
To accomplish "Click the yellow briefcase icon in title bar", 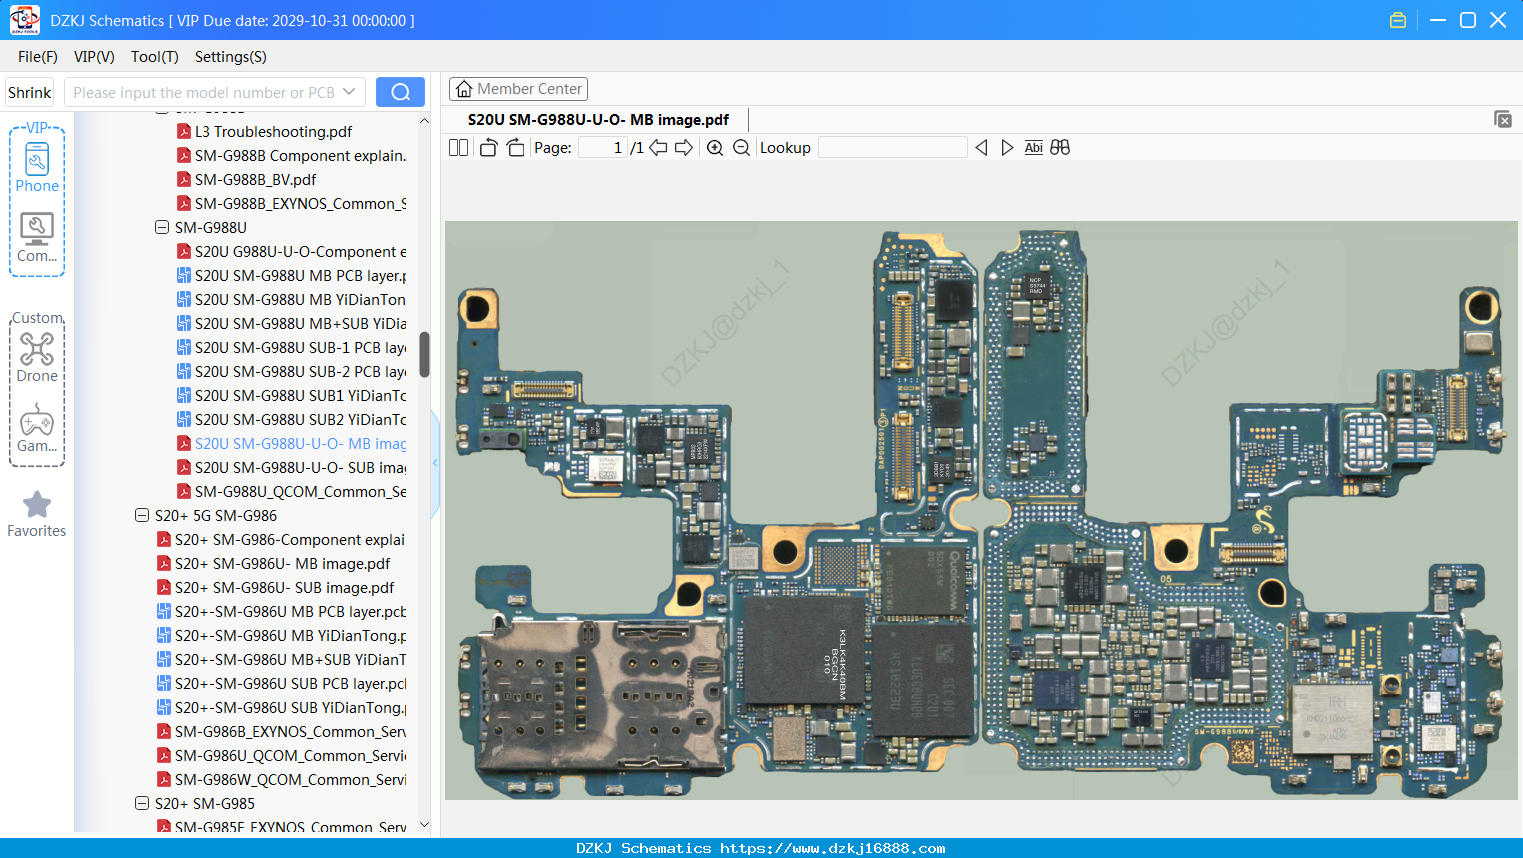I will [1398, 20].
